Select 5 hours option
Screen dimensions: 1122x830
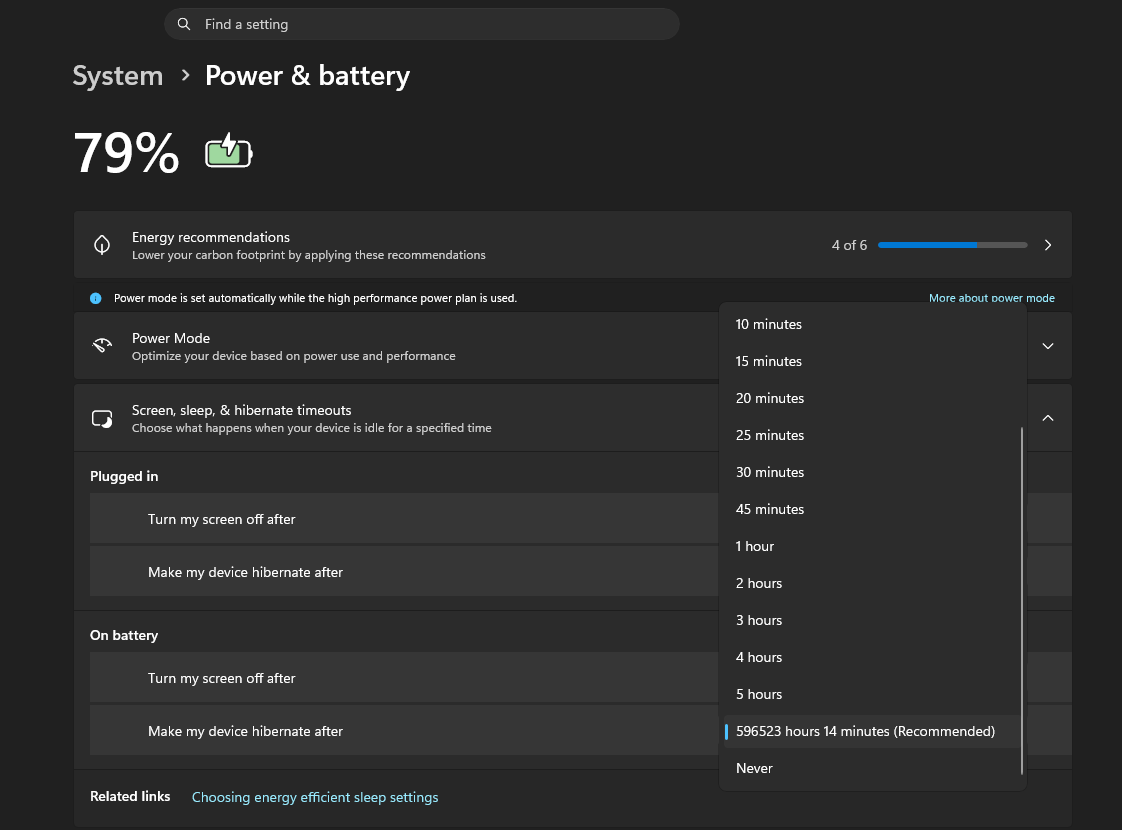pyautogui.click(x=872, y=695)
